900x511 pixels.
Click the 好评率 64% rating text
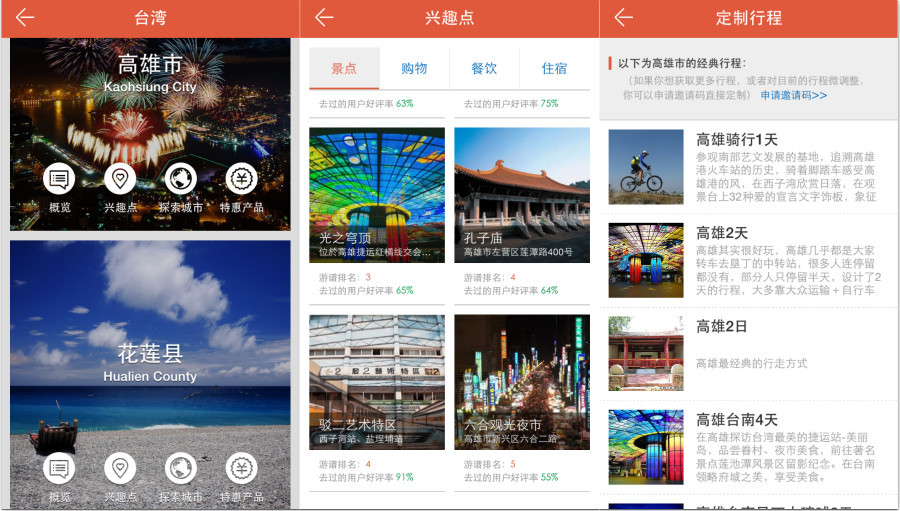[x=511, y=291]
